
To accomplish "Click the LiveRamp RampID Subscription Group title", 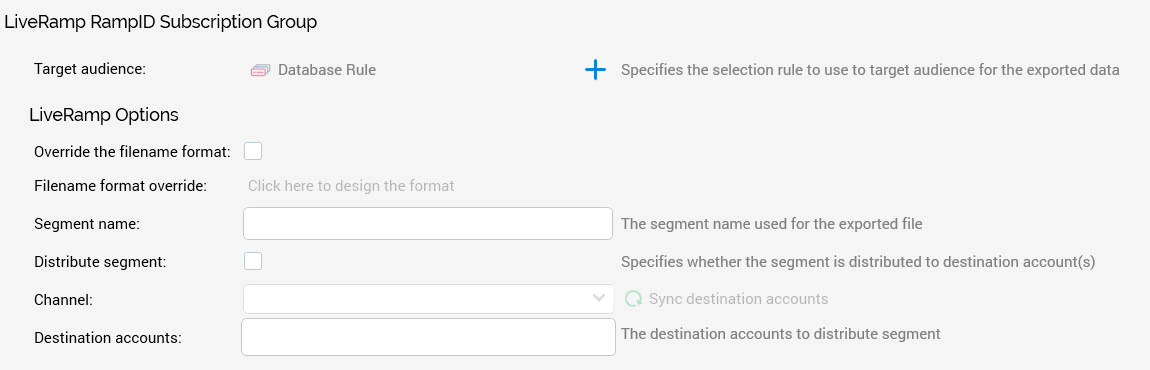I will click(161, 22).
